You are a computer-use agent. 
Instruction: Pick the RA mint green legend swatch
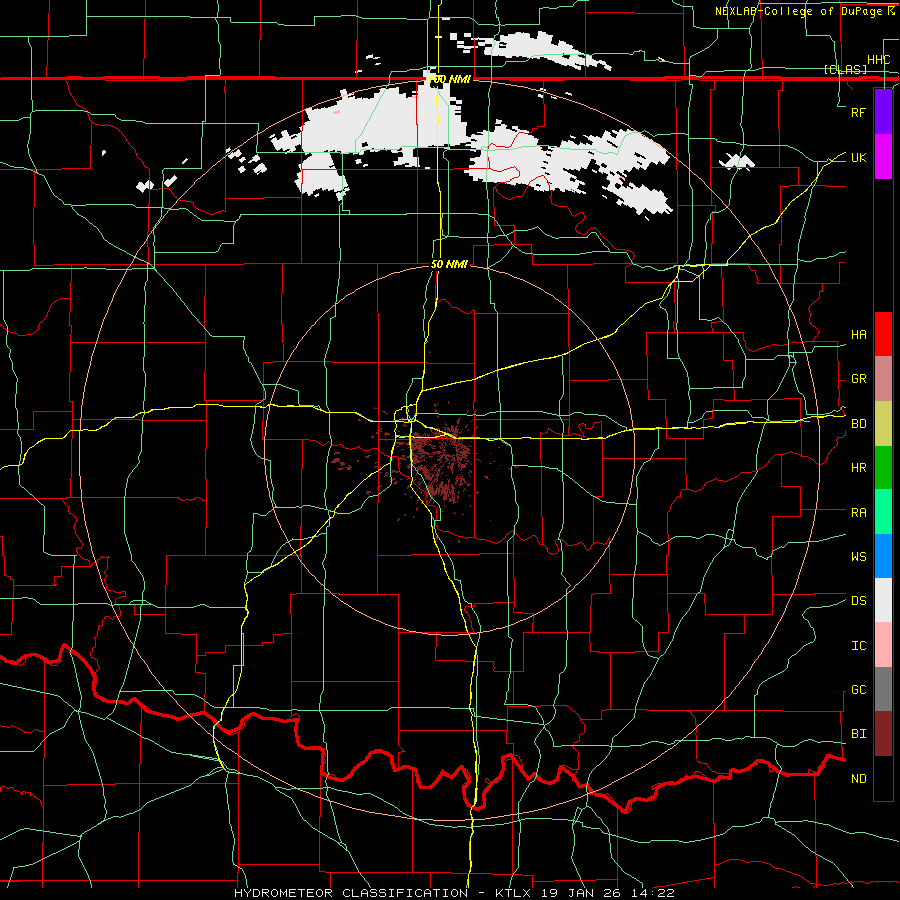883,512
